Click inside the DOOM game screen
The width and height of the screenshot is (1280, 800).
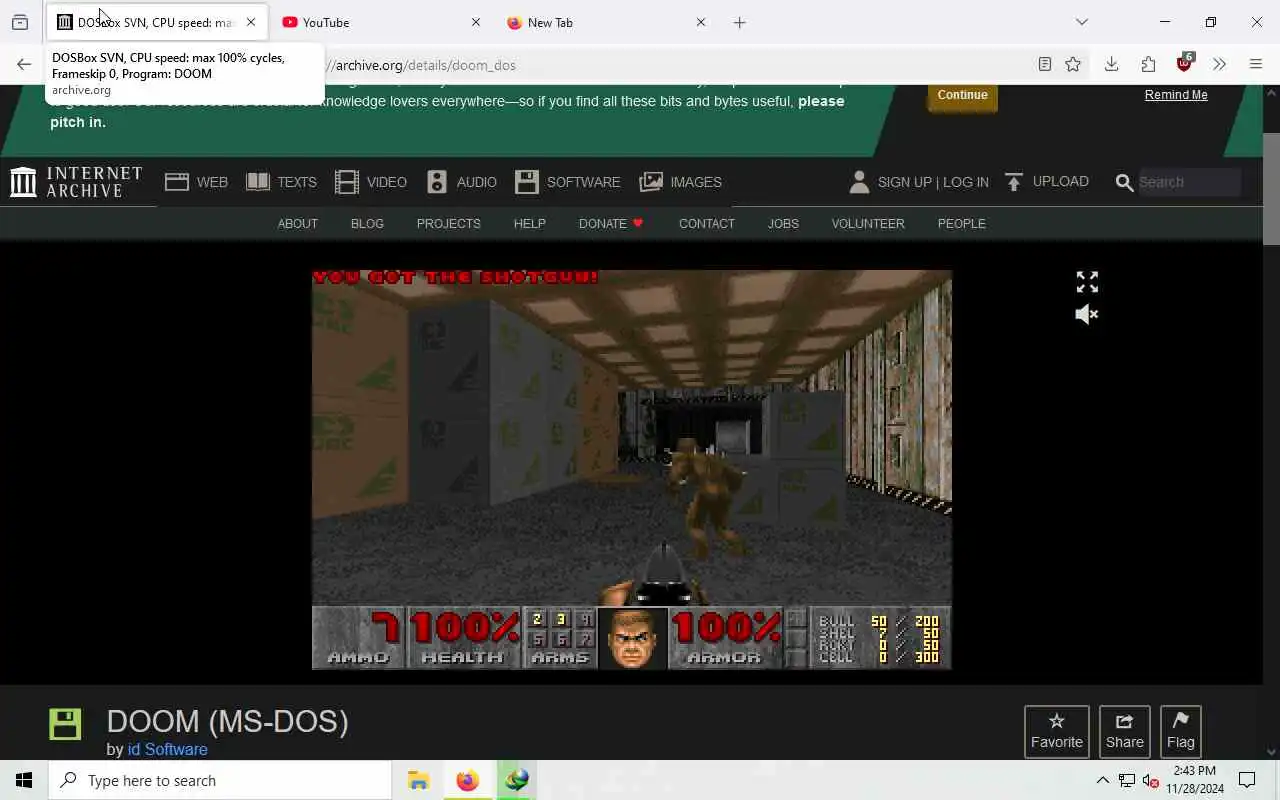(632, 469)
